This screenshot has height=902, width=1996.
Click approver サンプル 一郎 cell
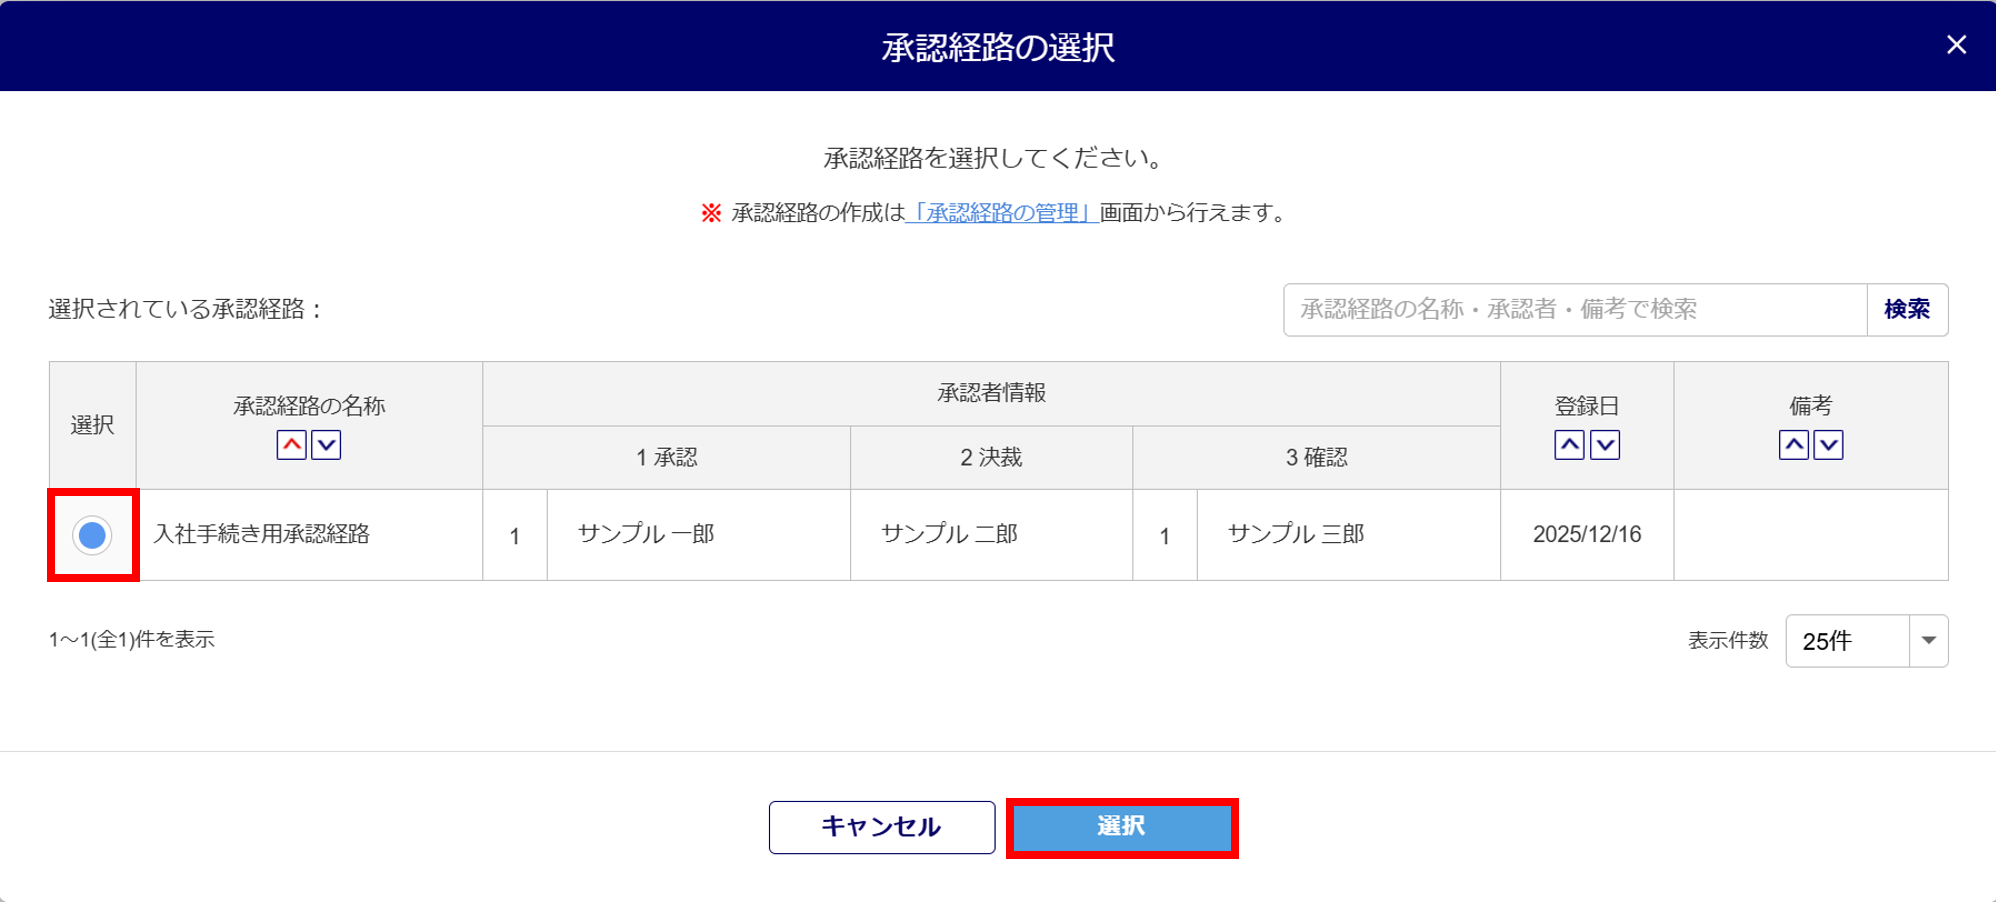pos(646,535)
